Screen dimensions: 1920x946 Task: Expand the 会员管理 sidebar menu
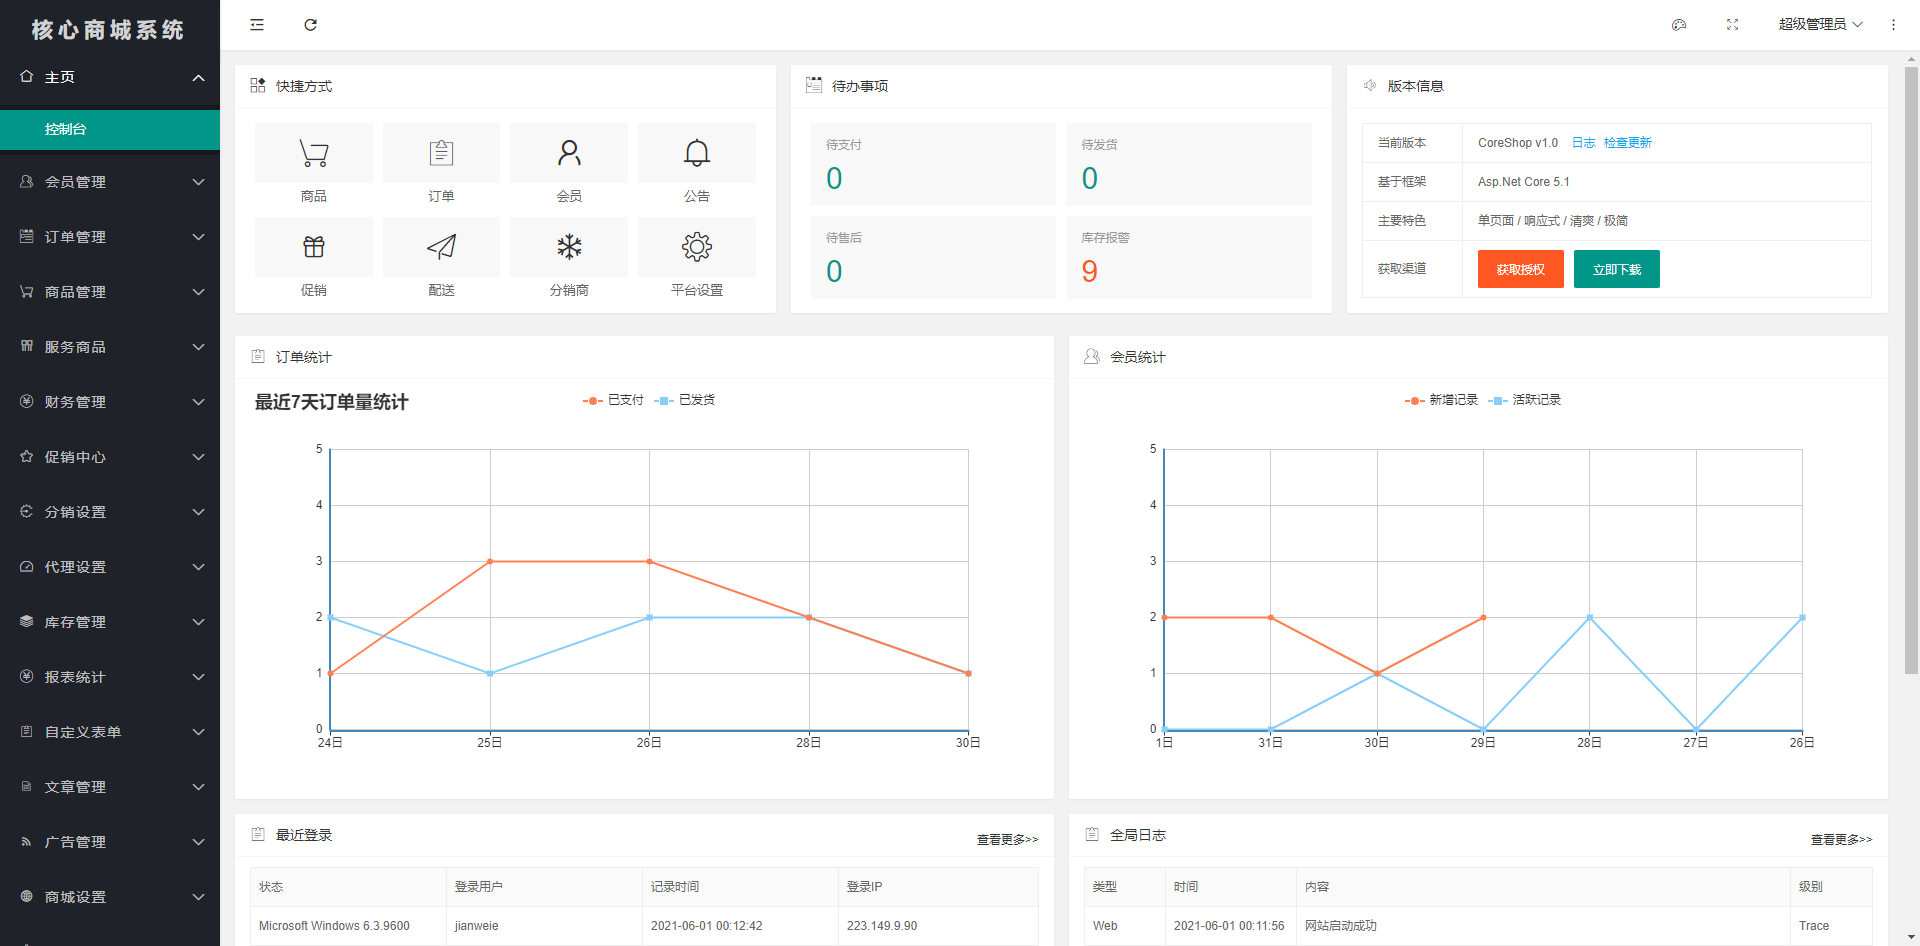[x=110, y=182]
